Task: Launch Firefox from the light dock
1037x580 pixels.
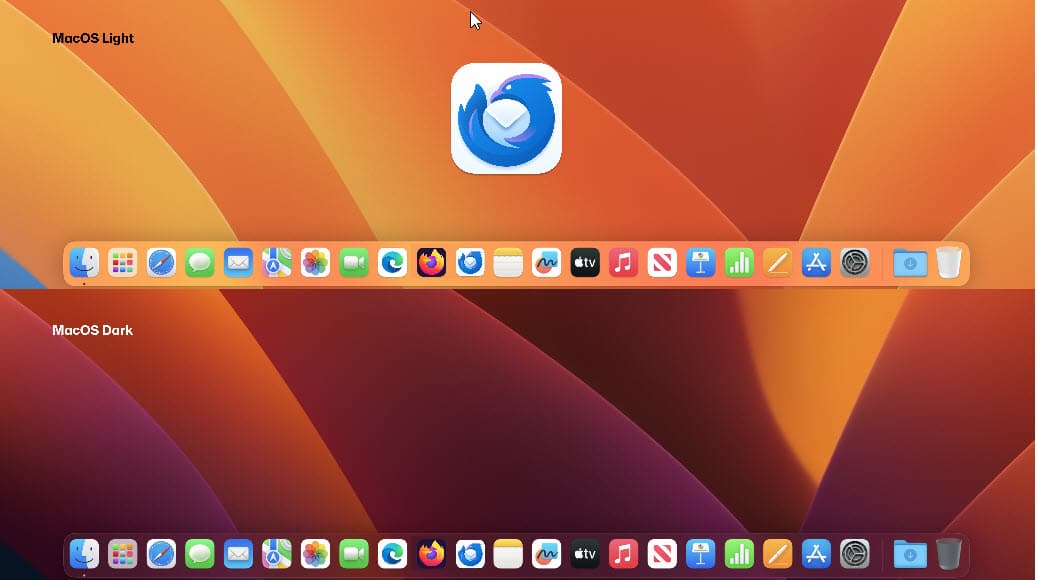Action: click(x=431, y=263)
